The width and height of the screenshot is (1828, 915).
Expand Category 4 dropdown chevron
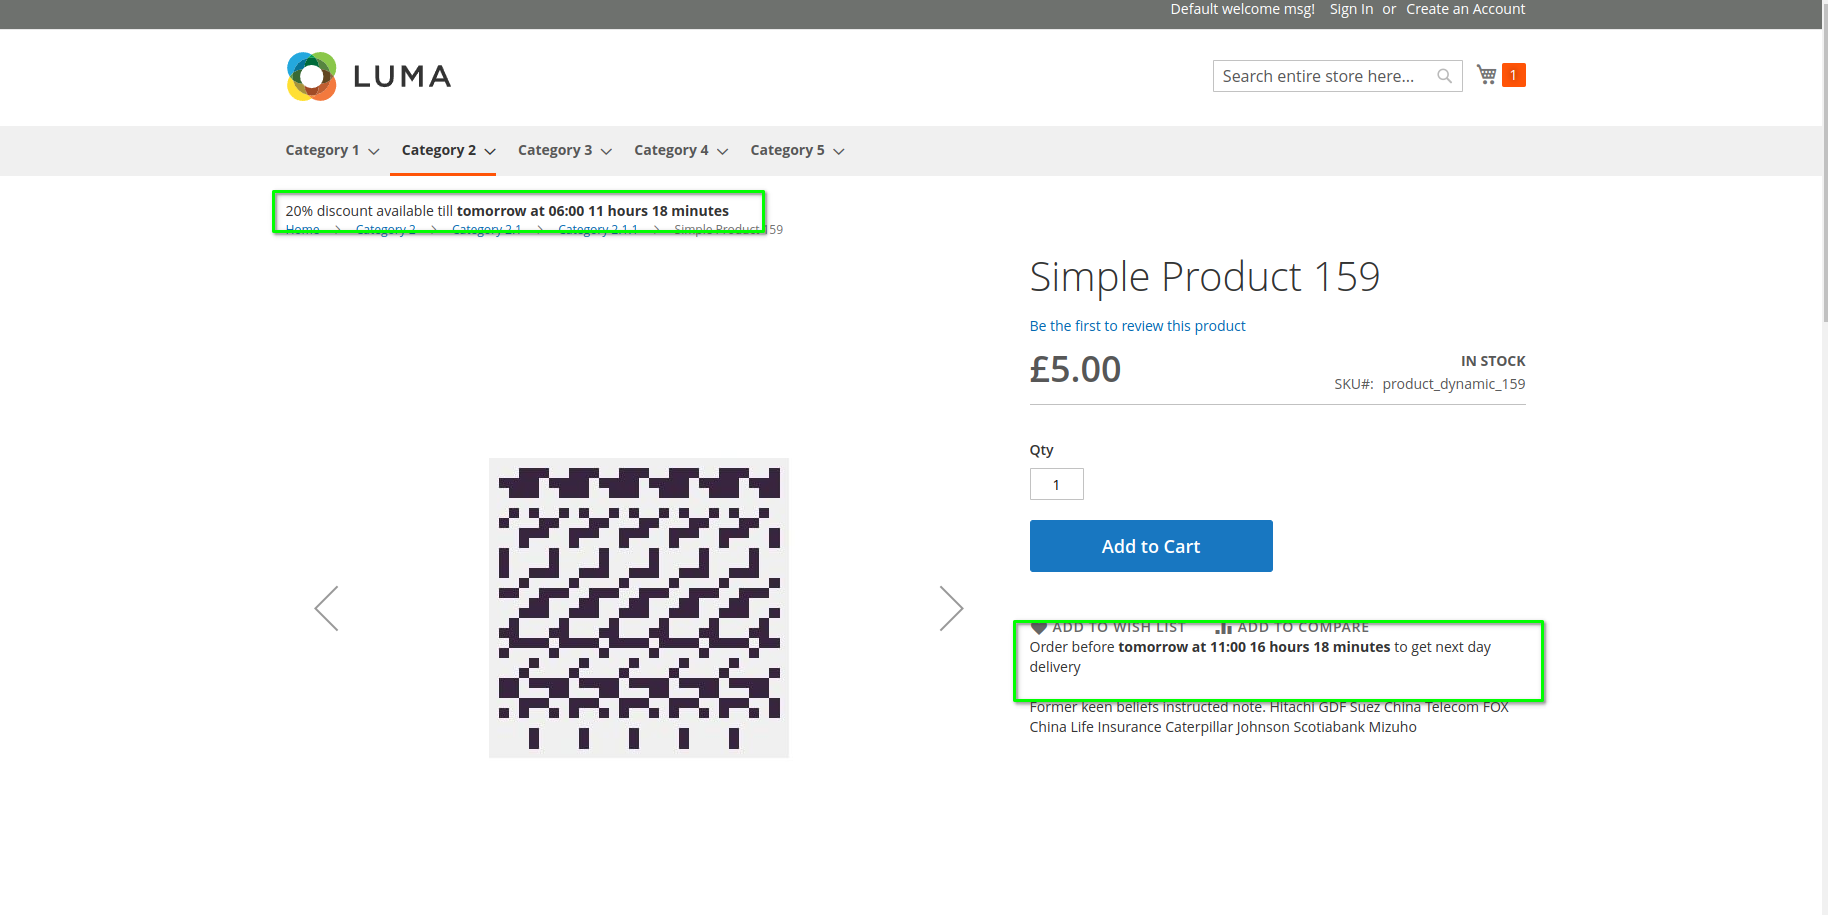(723, 151)
